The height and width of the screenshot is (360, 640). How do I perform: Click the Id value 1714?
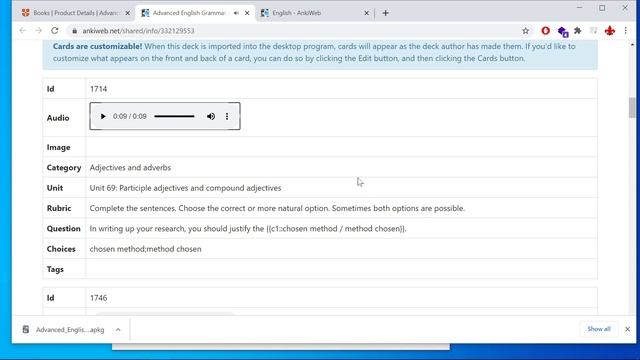coord(98,89)
